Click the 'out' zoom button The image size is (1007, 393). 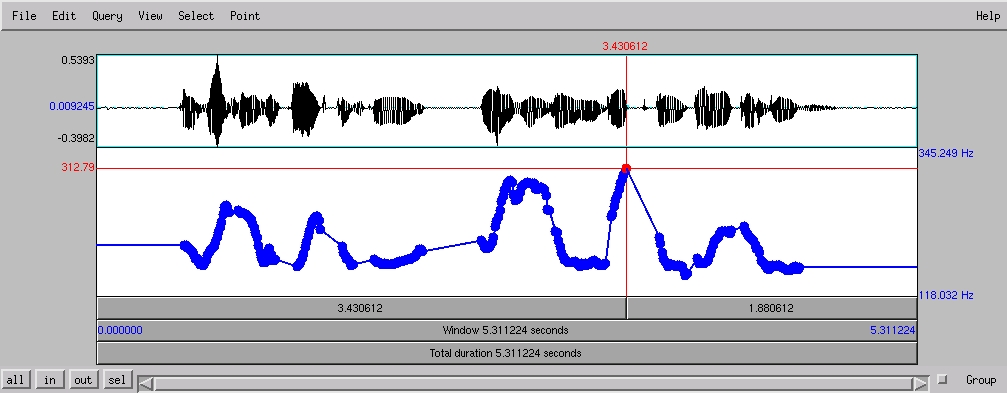[x=83, y=380]
